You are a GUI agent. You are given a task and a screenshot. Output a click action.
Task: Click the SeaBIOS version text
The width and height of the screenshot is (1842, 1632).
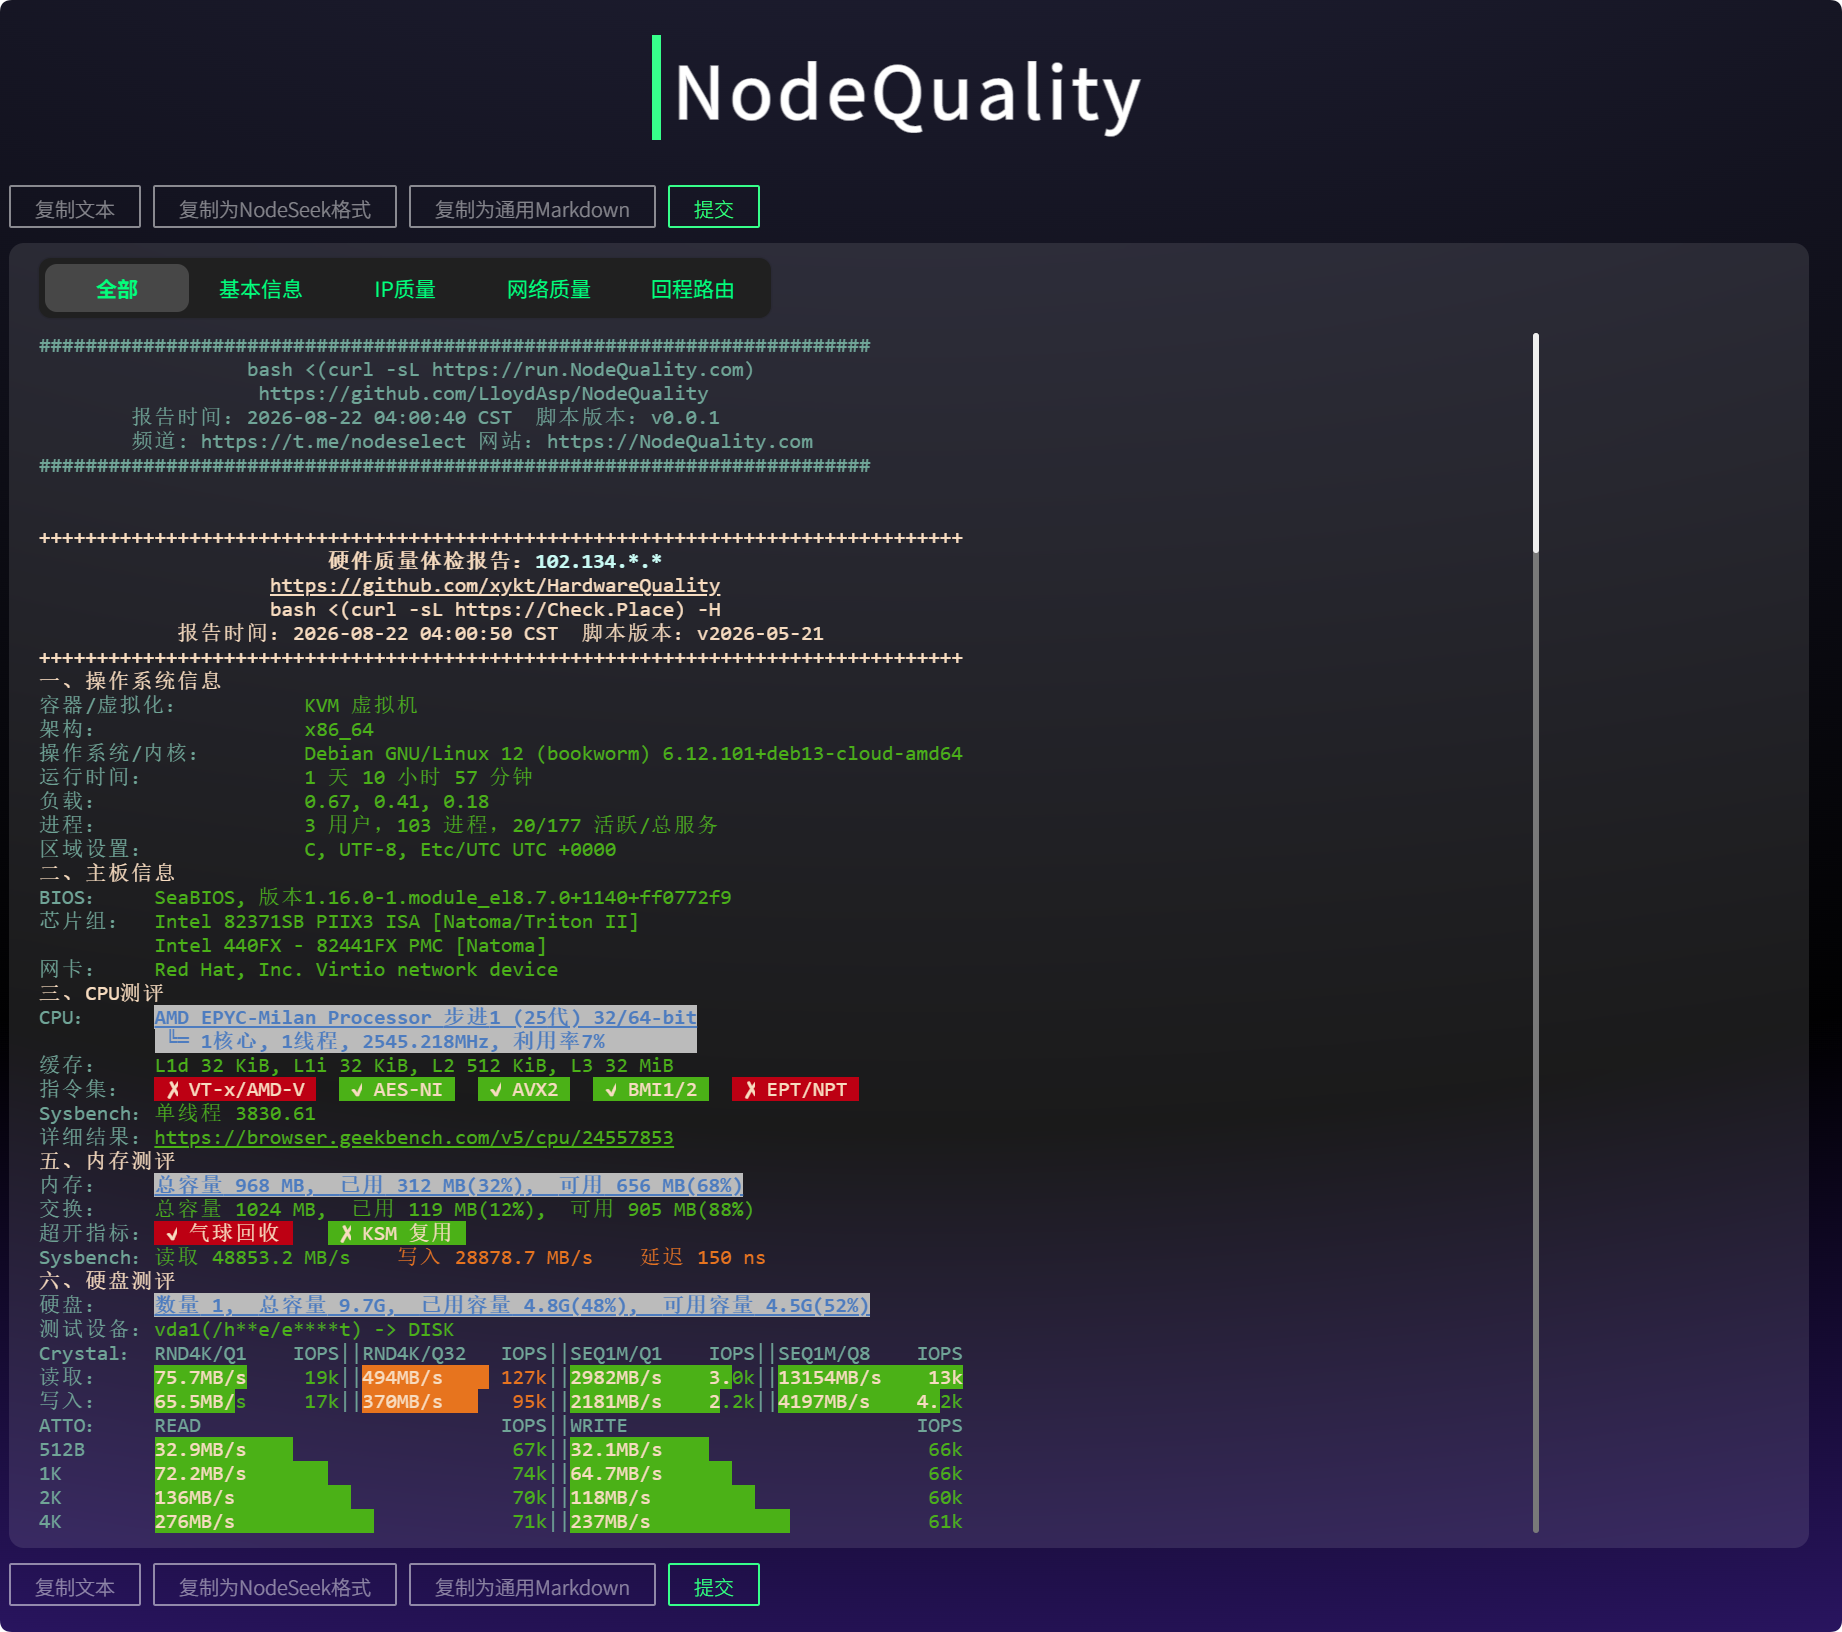tap(443, 898)
